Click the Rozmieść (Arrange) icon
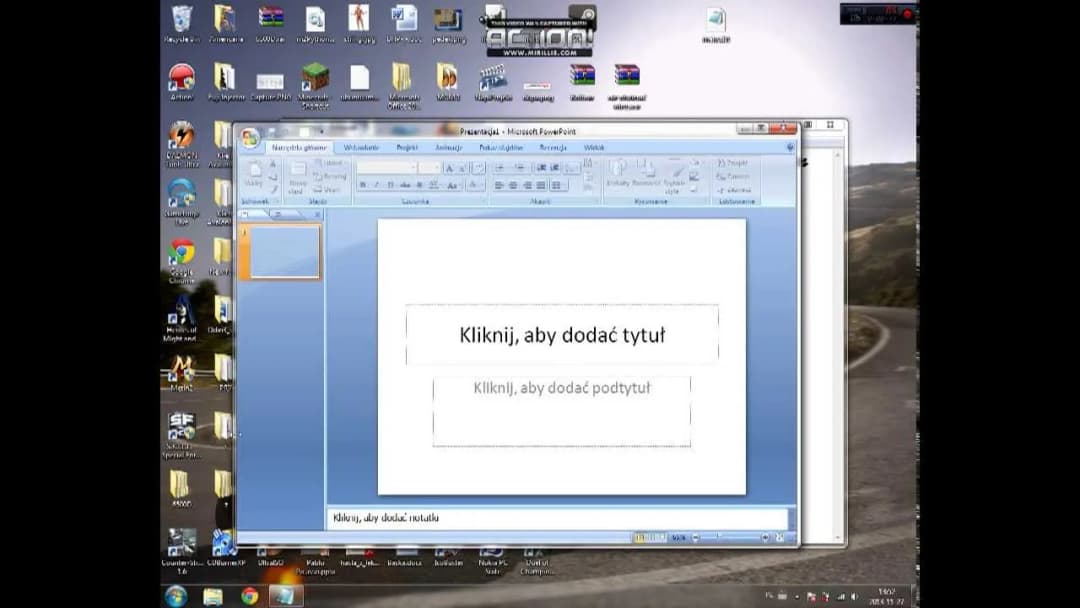1080x608 pixels. coord(645,172)
